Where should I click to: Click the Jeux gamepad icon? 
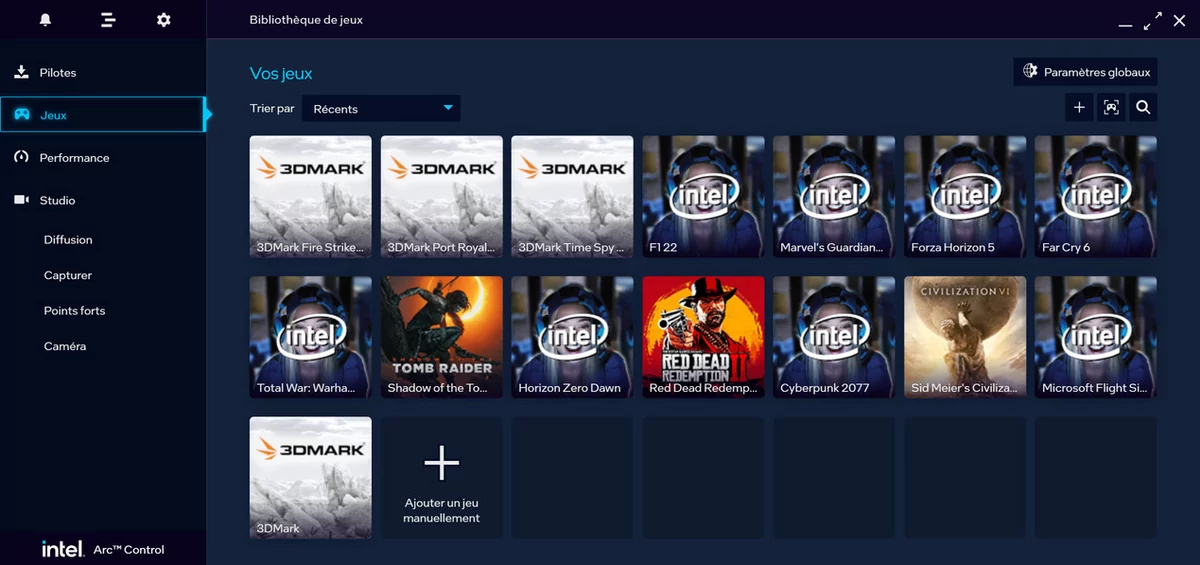pos(21,115)
